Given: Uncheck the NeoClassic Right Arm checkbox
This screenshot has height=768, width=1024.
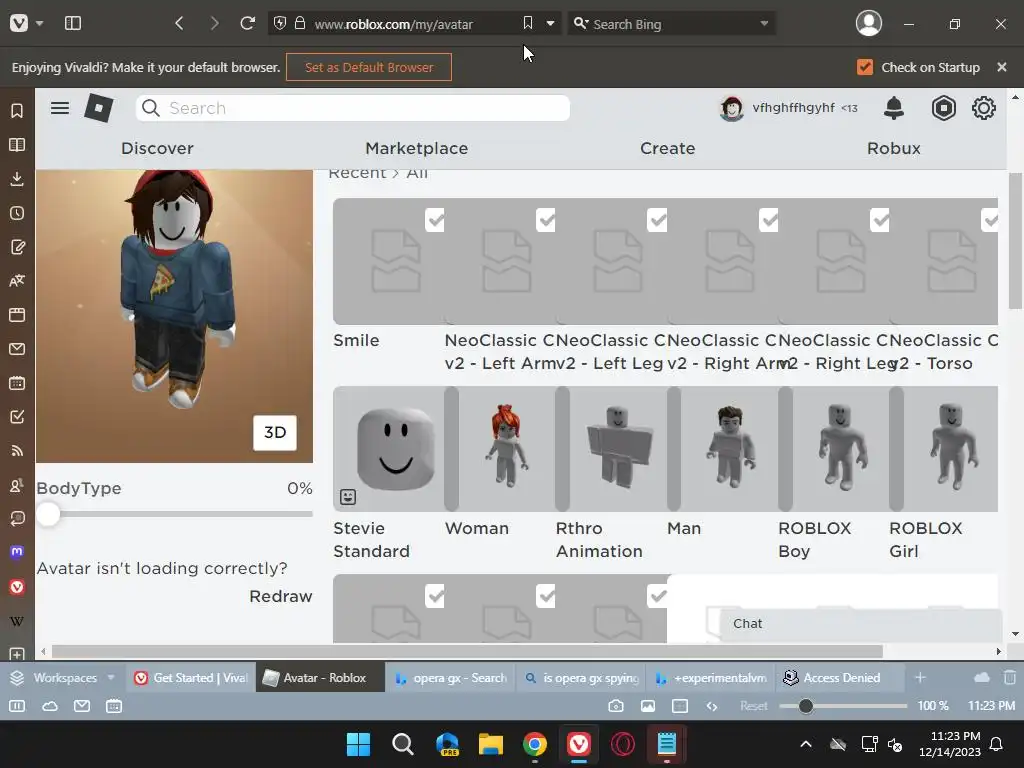Looking at the screenshot, I should pyautogui.click(x=769, y=220).
